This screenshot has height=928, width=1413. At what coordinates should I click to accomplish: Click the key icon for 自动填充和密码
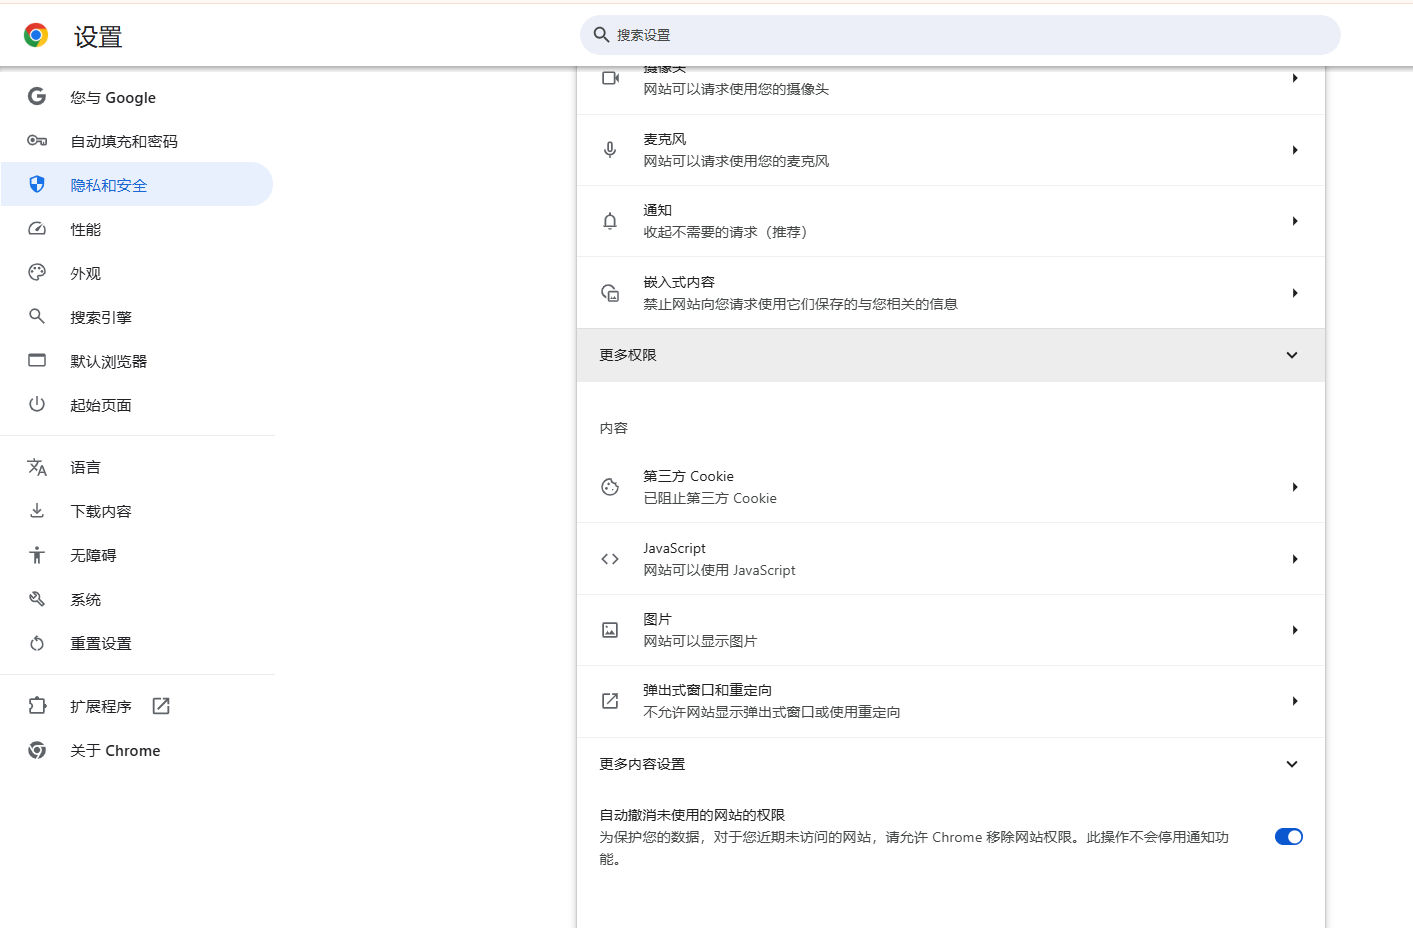pos(37,141)
